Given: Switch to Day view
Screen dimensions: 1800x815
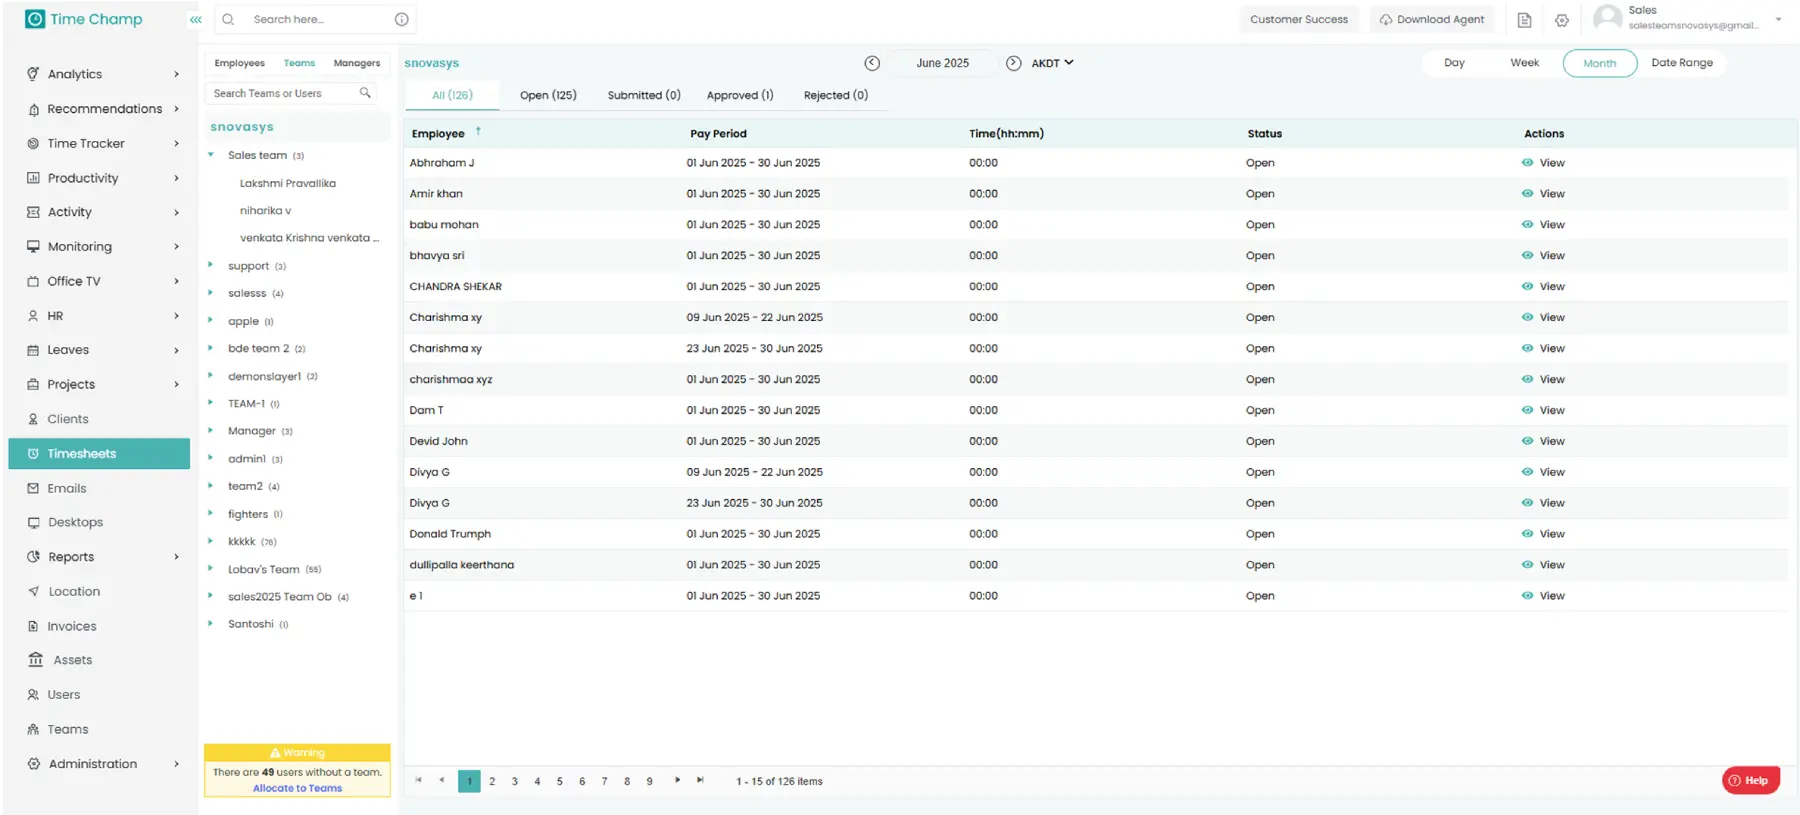Looking at the screenshot, I should [1454, 63].
